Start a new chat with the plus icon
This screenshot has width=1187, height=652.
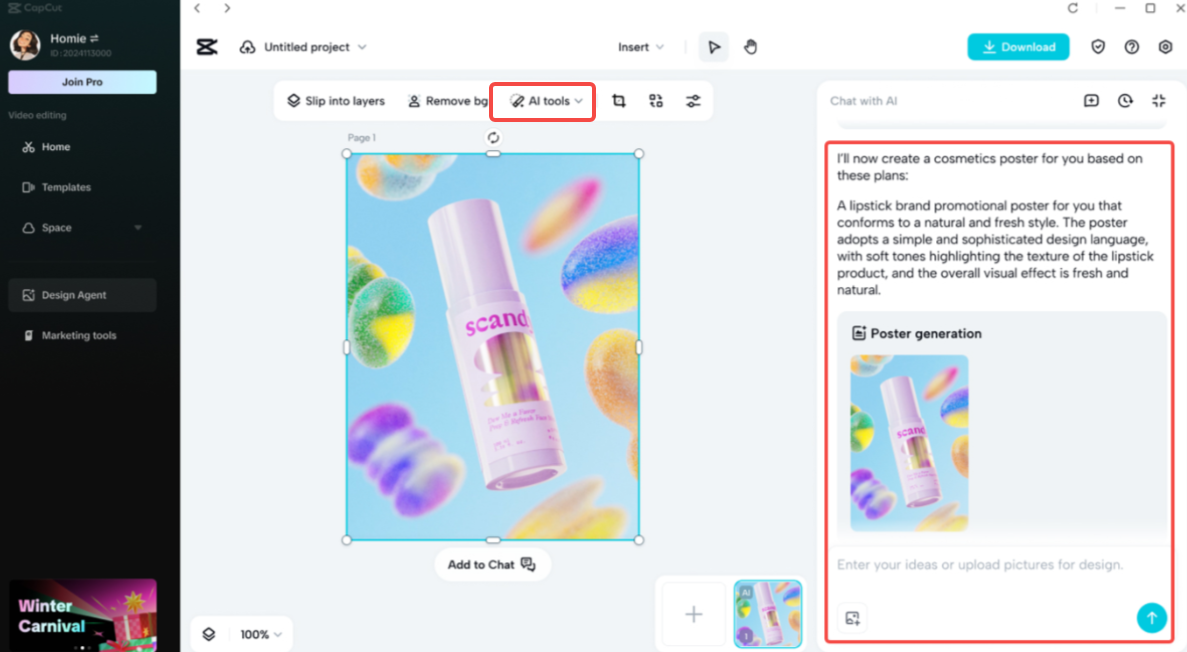(x=1092, y=100)
